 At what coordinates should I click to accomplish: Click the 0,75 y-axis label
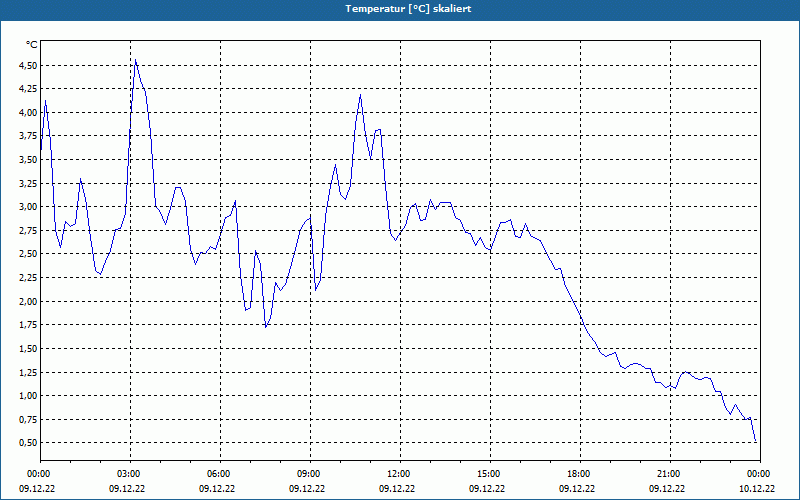click(x=29, y=419)
